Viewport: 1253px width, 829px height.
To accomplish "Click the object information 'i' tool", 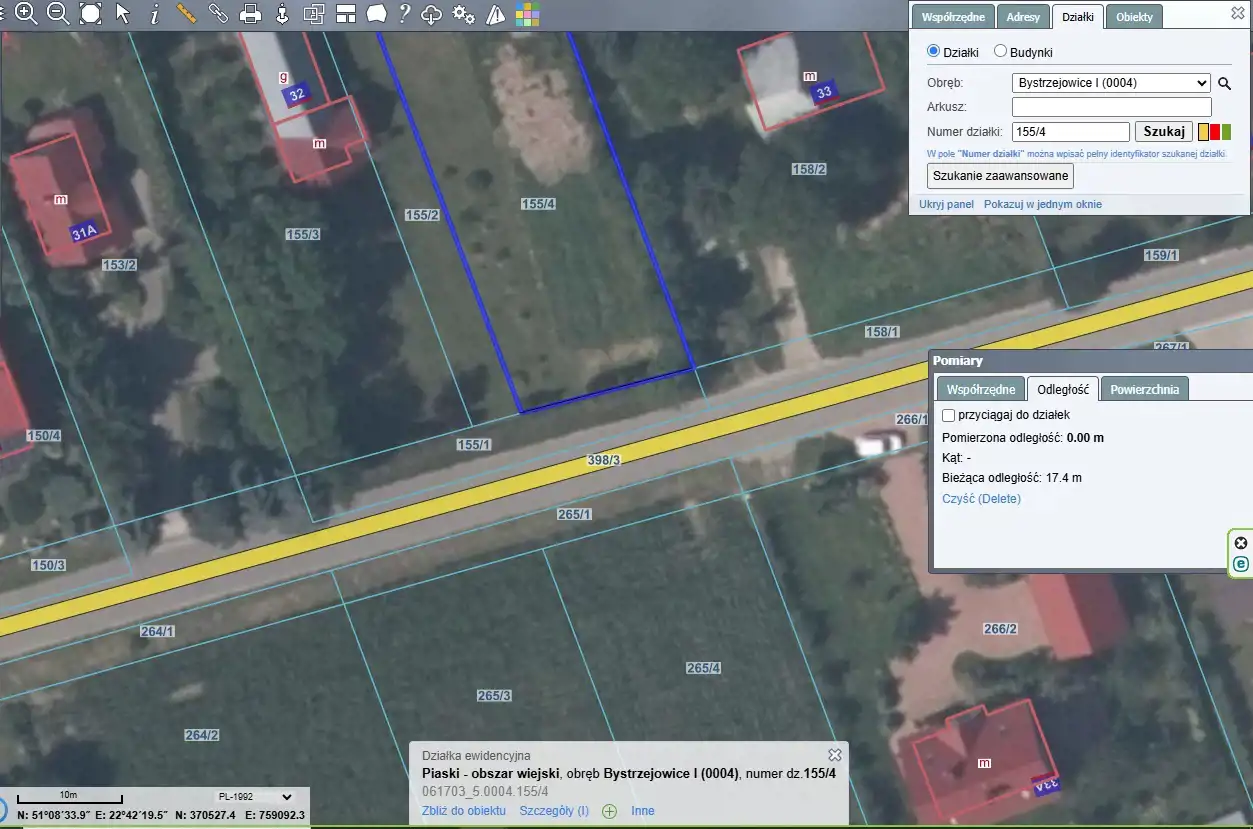I will (154, 14).
